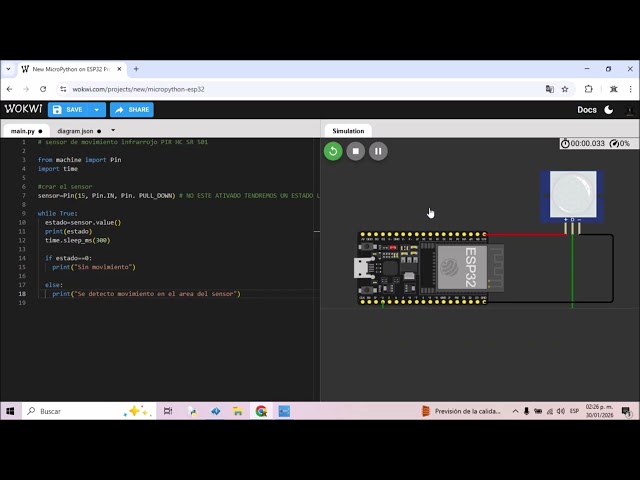Select the Simulation tab
This screenshot has height=480, width=640.
348,131
